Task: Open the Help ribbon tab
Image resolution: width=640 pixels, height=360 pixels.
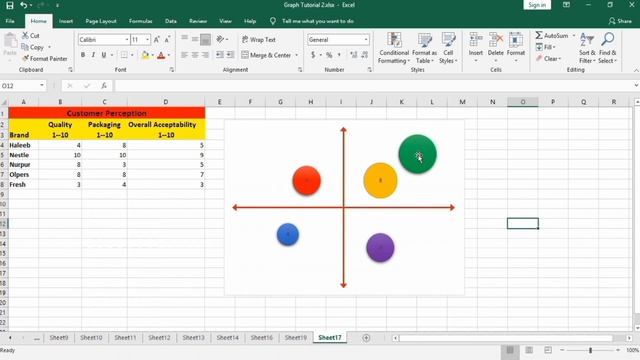Action: point(250,21)
